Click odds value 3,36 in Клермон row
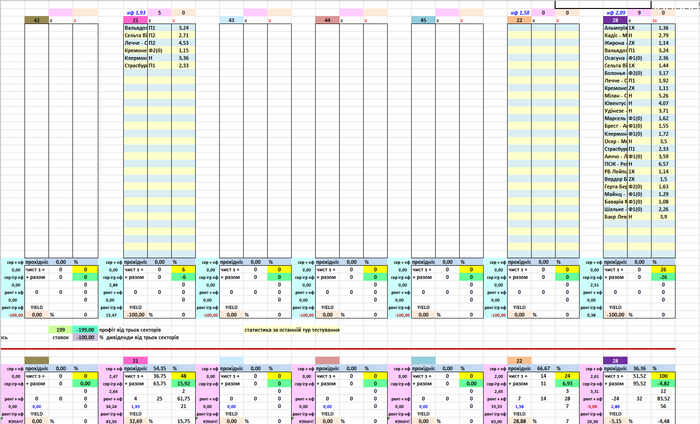This screenshot has width=700, height=424. [x=183, y=58]
